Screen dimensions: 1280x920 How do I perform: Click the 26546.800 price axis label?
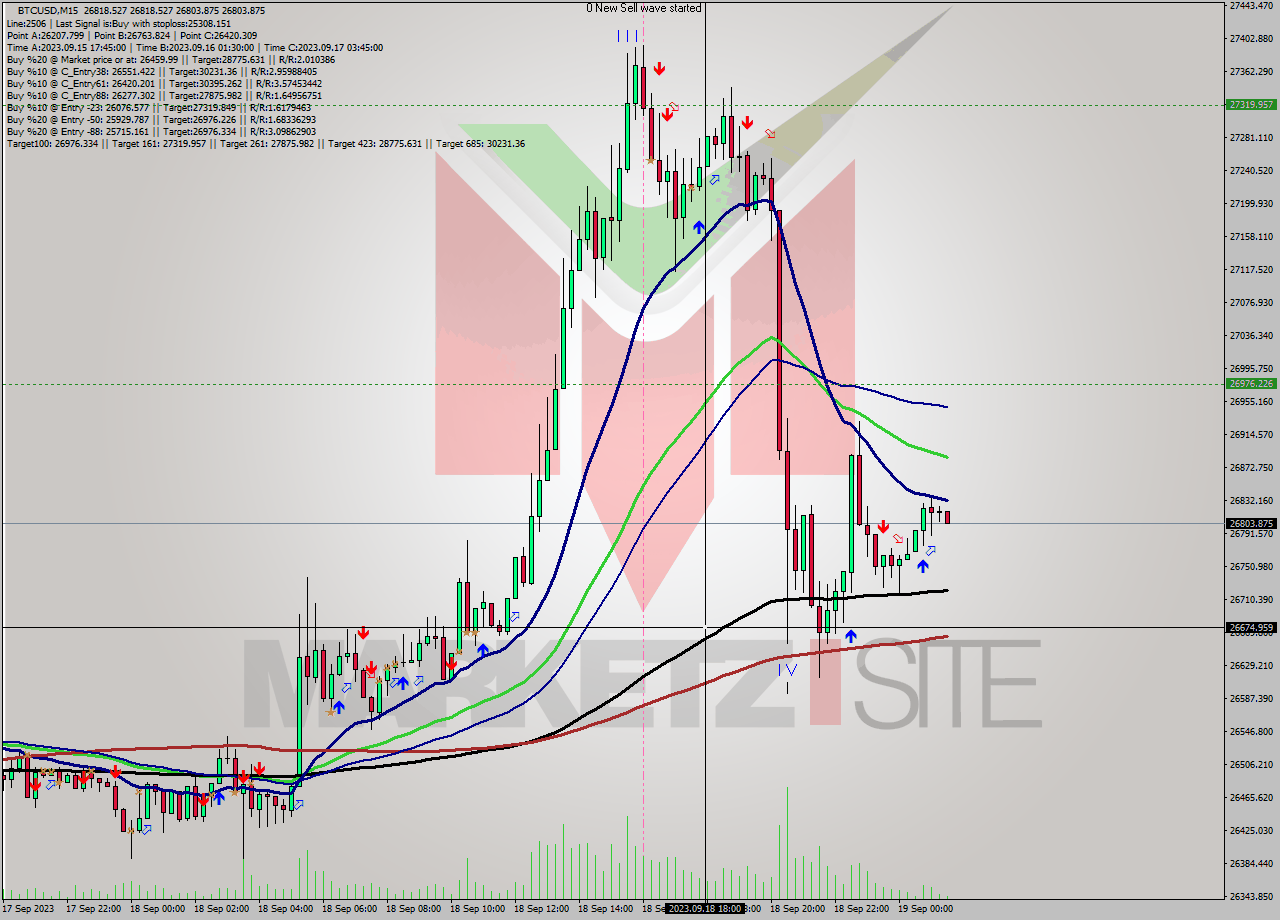point(1252,731)
